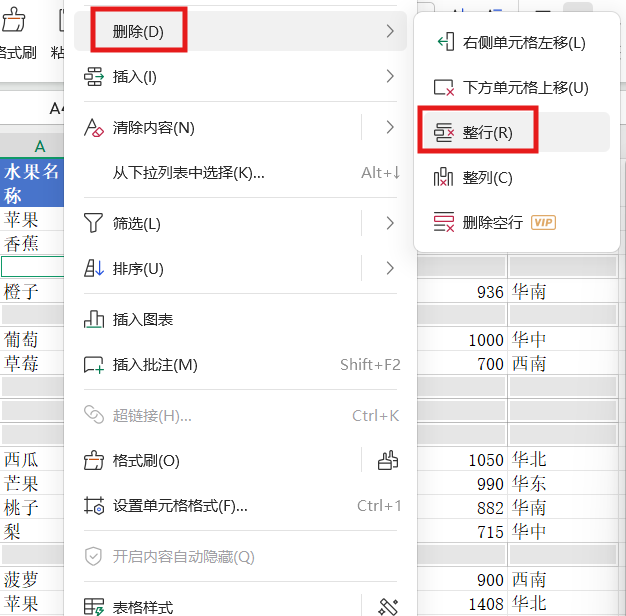Image resolution: width=626 pixels, height=616 pixels.
Task: Select the 西瓜 cell
Action: 32,459
